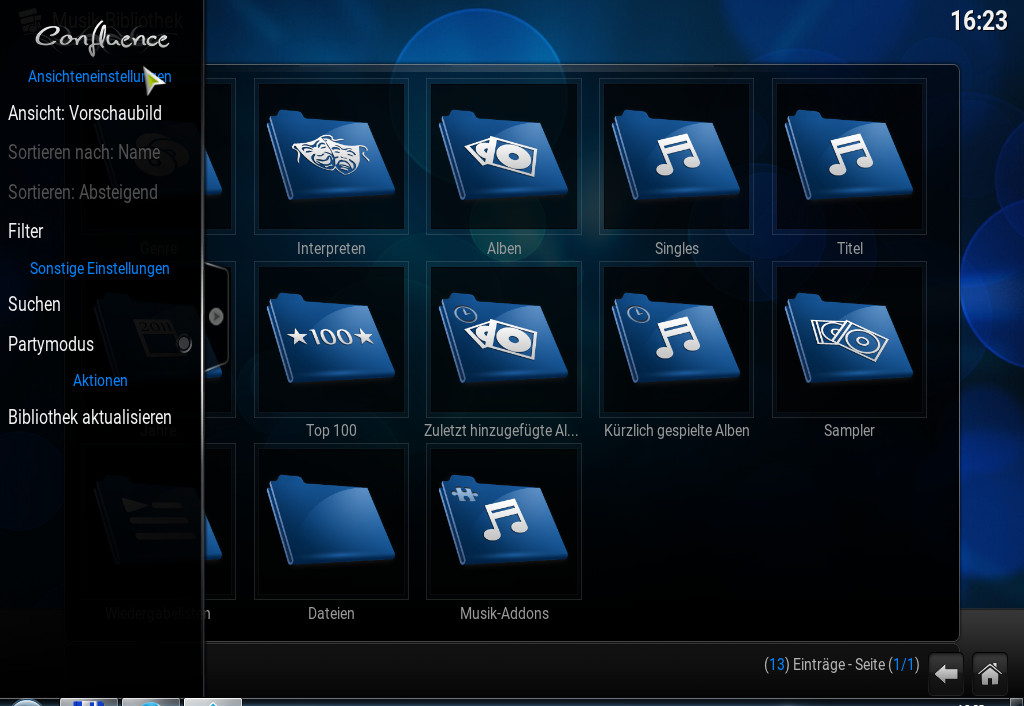Open the Singles music folder icon
The image size is (1024, 706).
[x=677, y=156]
